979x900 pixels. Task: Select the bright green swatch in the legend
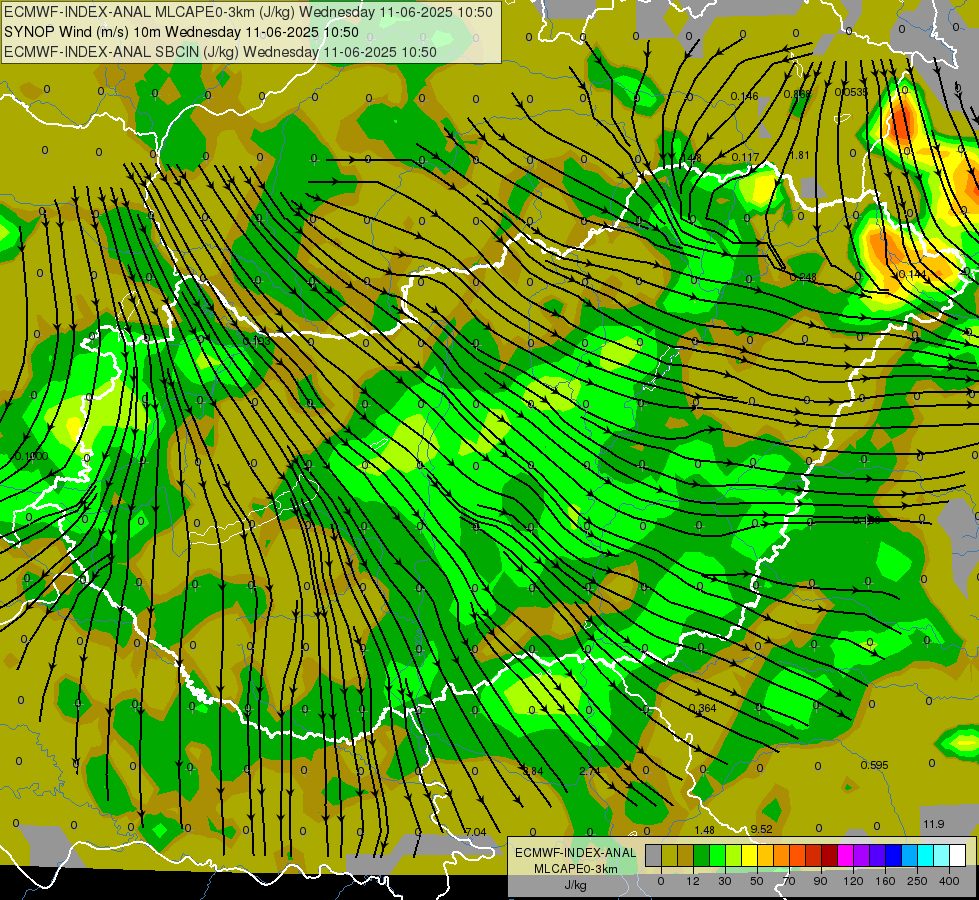pyautogui.click(x=718, y=855)
